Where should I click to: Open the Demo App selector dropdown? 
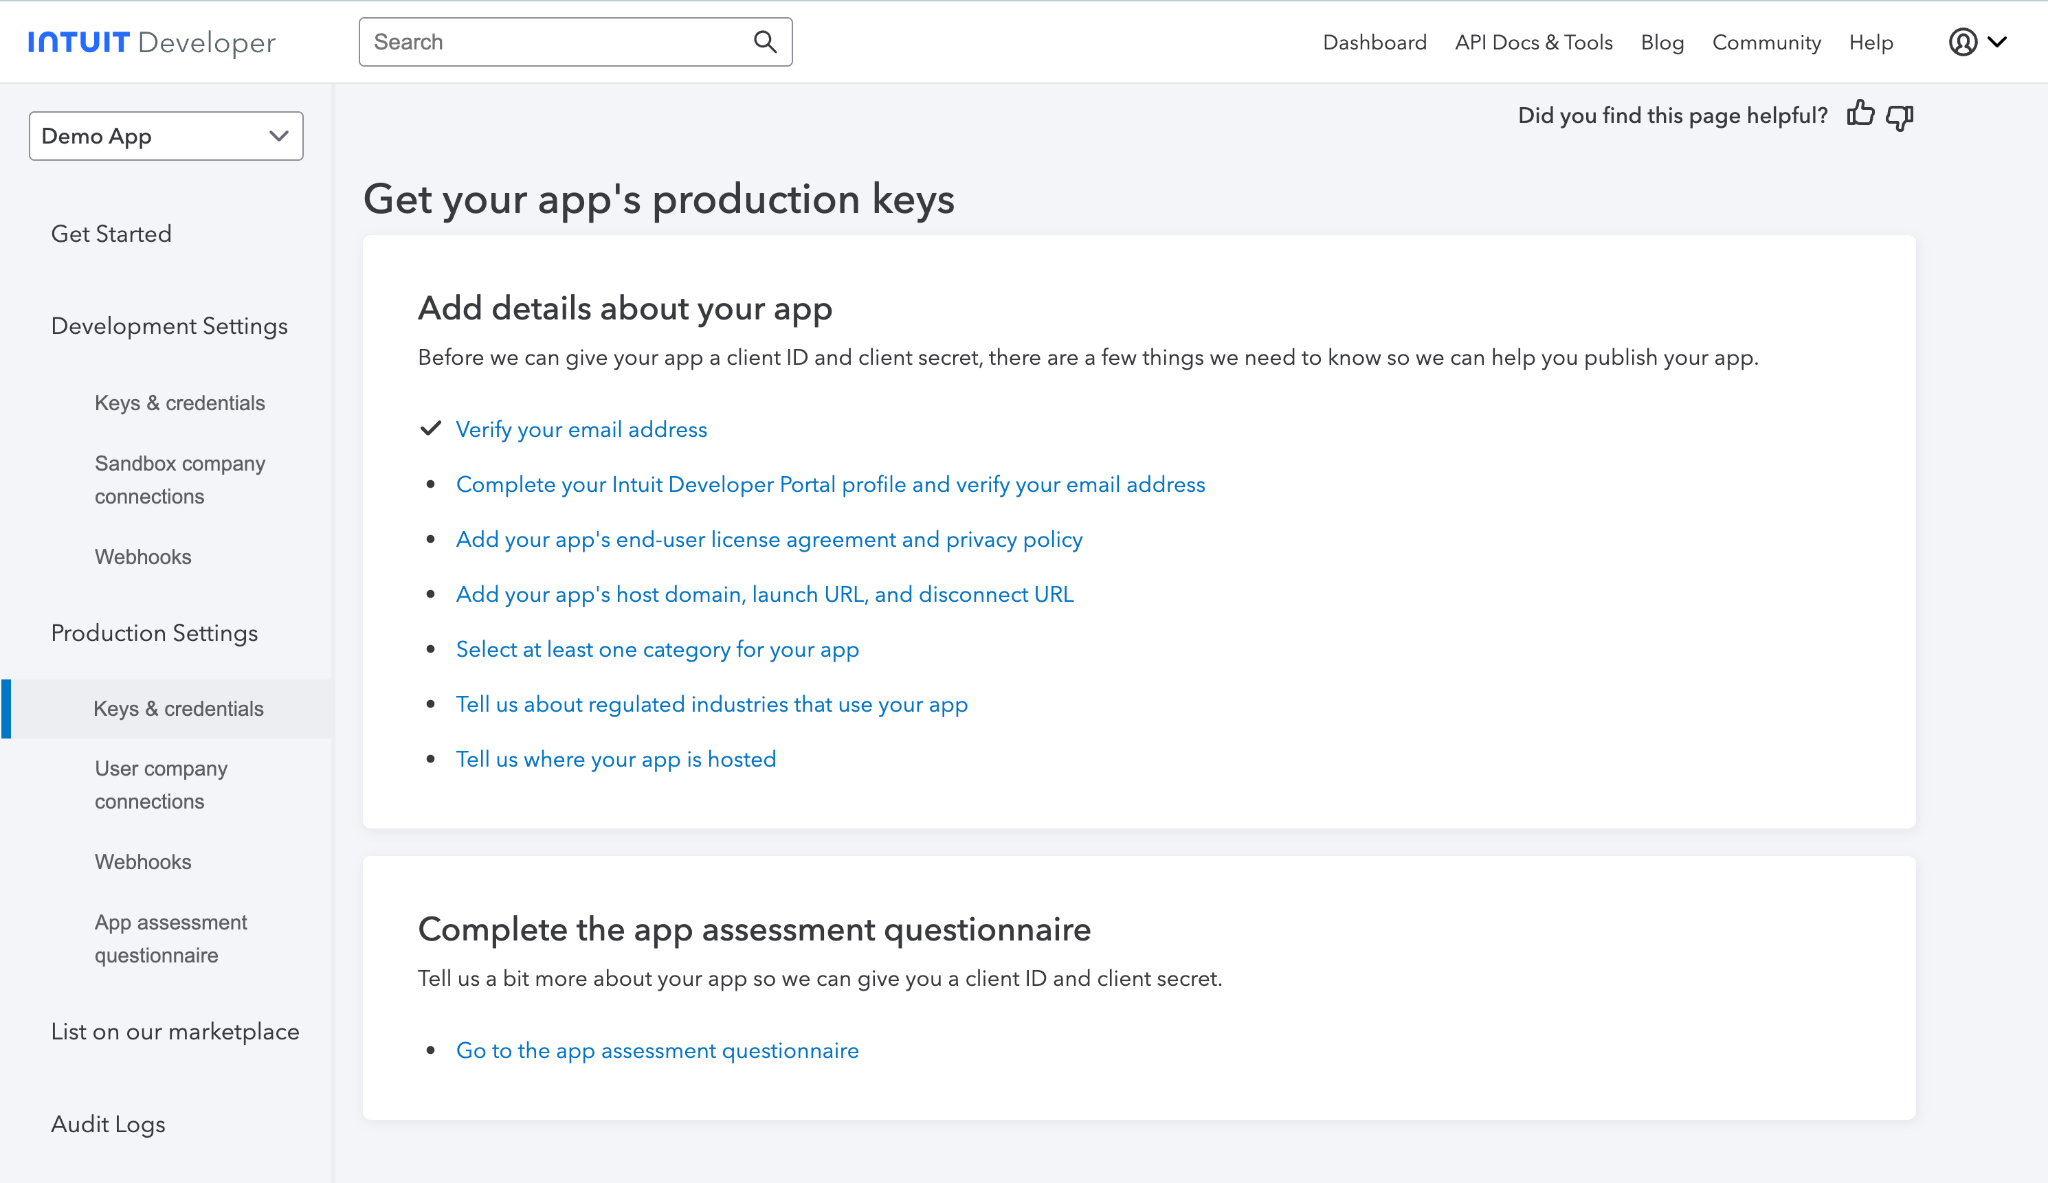point(166,136)
